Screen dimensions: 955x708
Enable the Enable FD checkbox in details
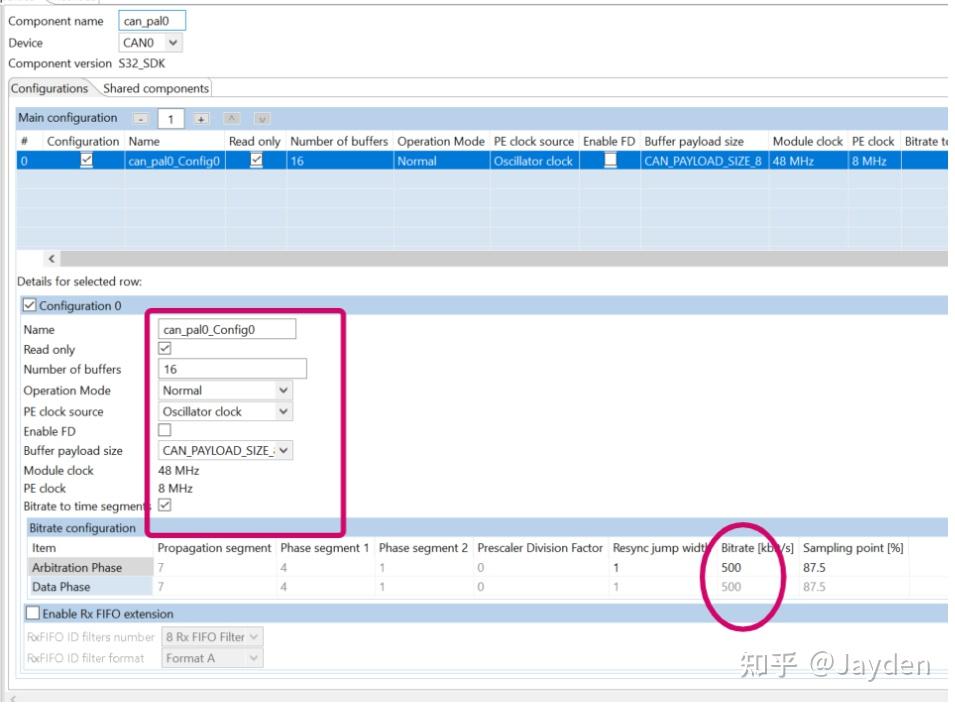tap(164, 430)
